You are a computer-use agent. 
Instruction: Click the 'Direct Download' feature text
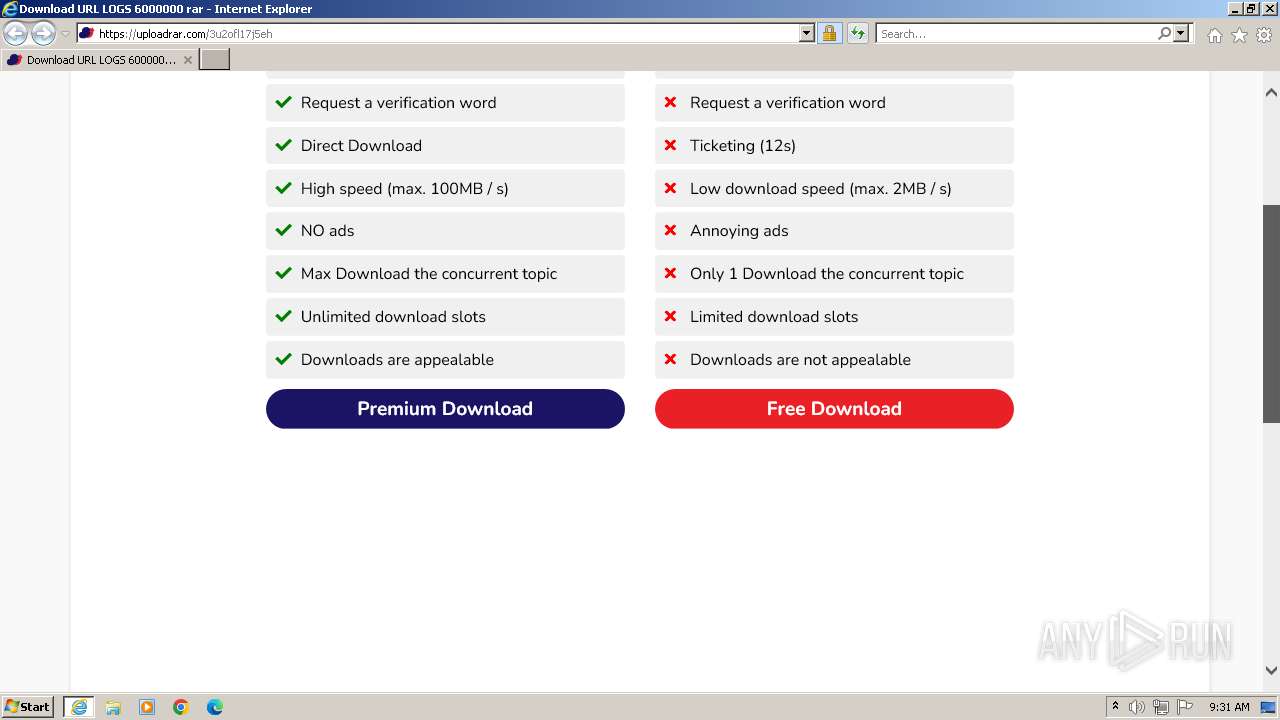point(361,146)
